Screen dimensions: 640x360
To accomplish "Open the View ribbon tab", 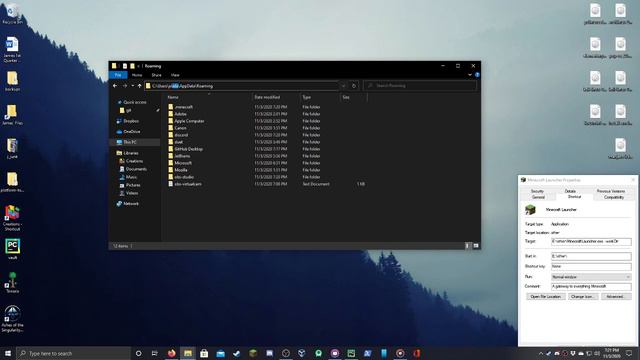I will (175, 75).
